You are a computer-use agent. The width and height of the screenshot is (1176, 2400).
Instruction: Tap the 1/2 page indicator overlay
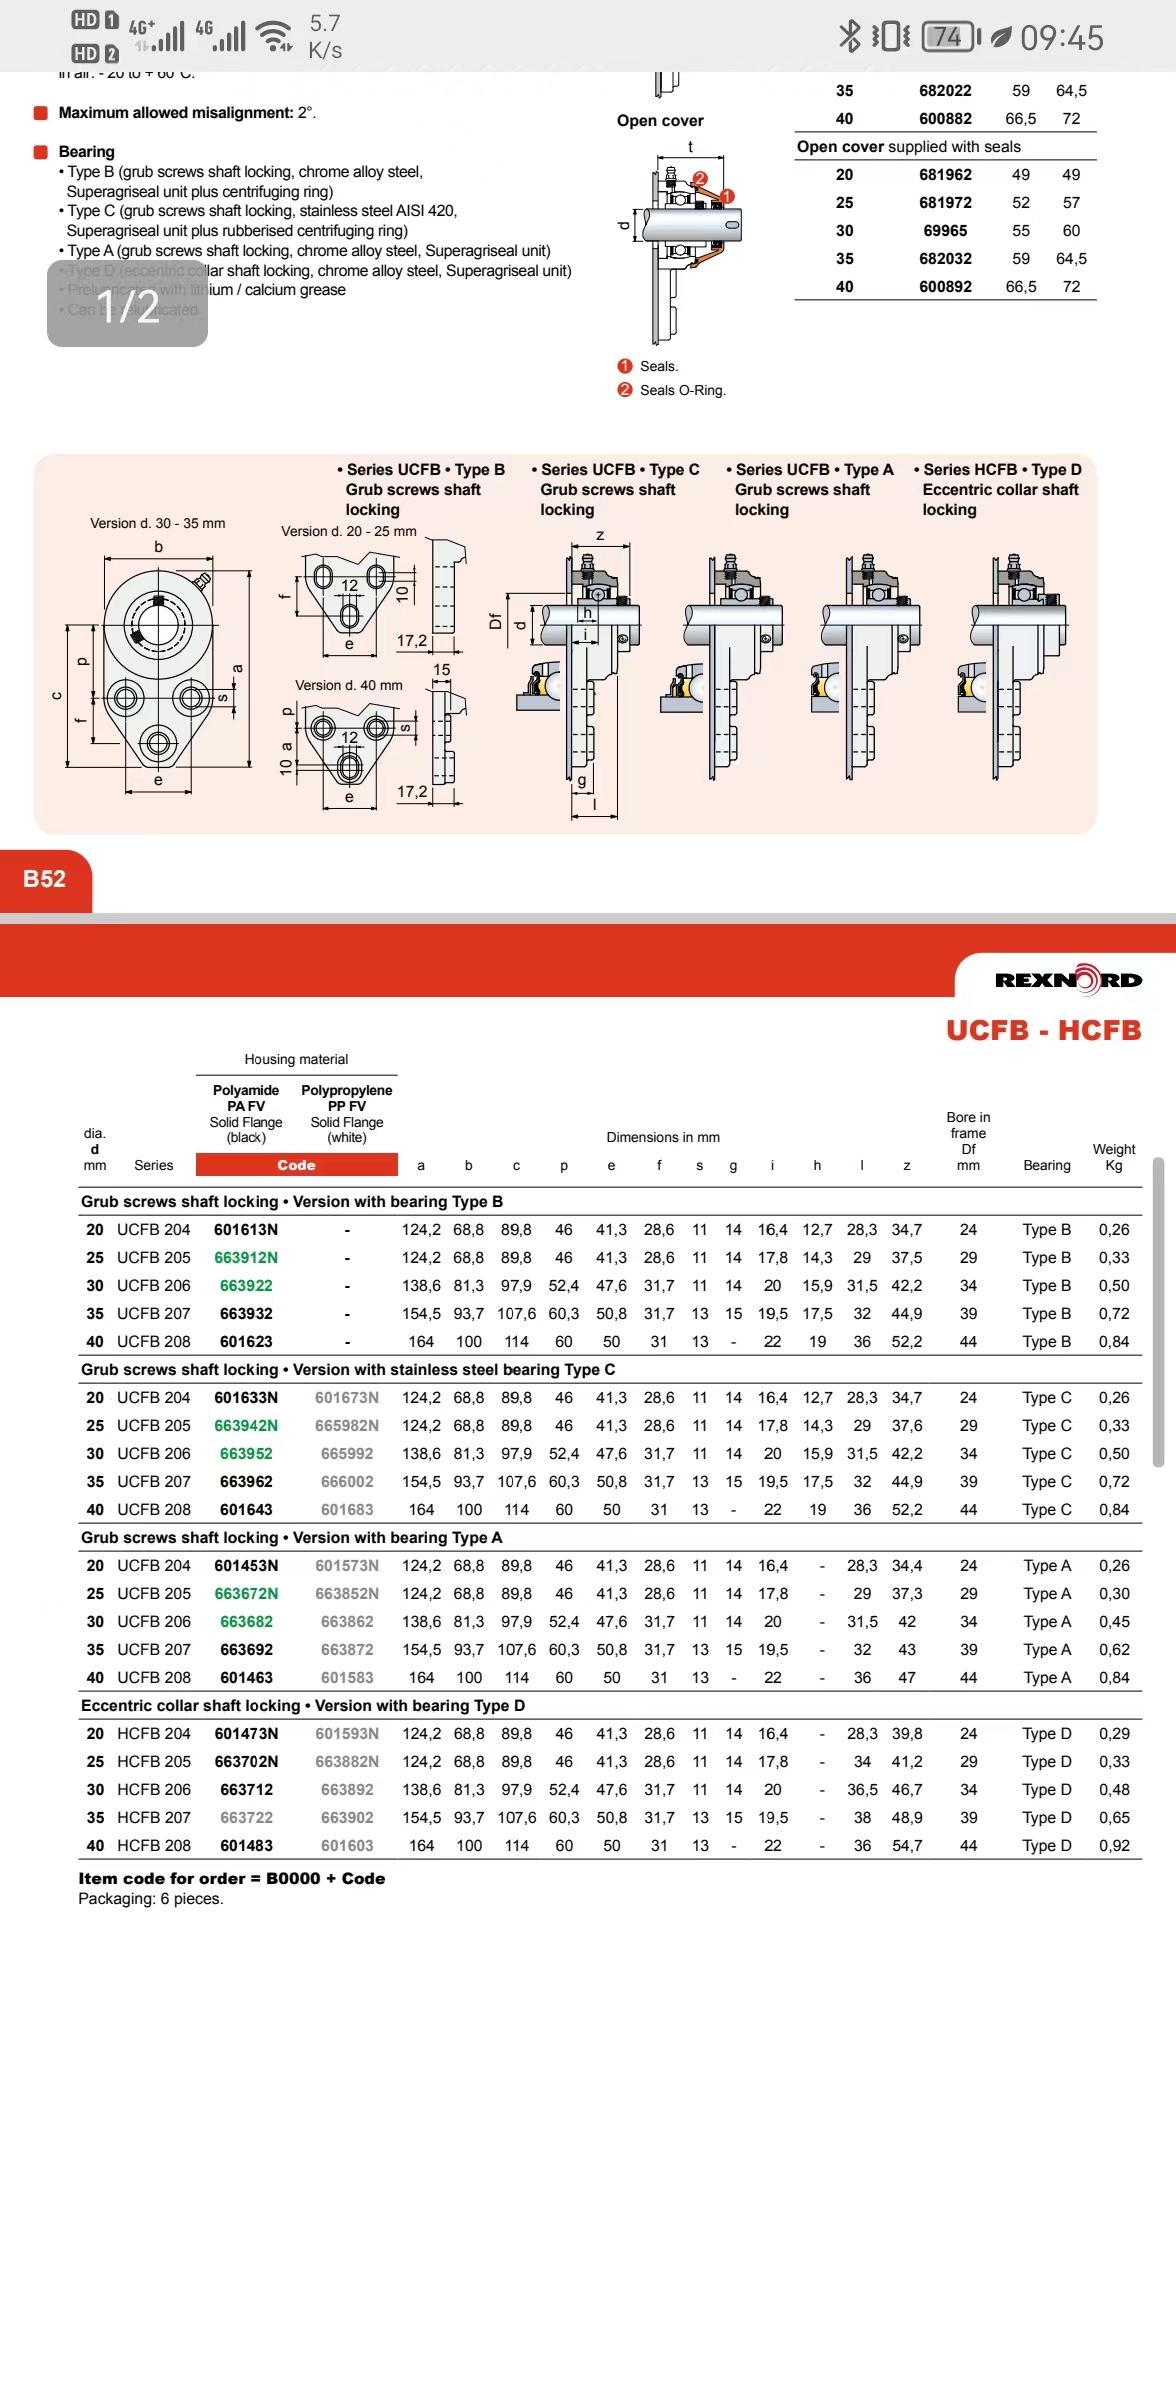pyautogui.click(x=127, y=305)
